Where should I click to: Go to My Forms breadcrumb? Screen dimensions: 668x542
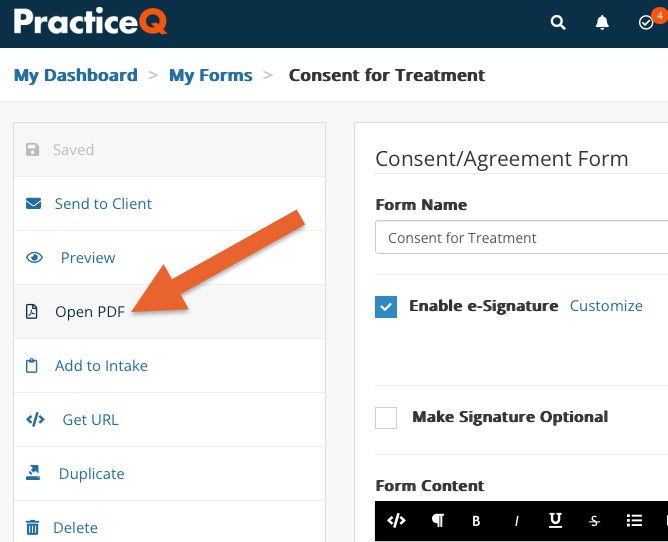coord(211,75)
